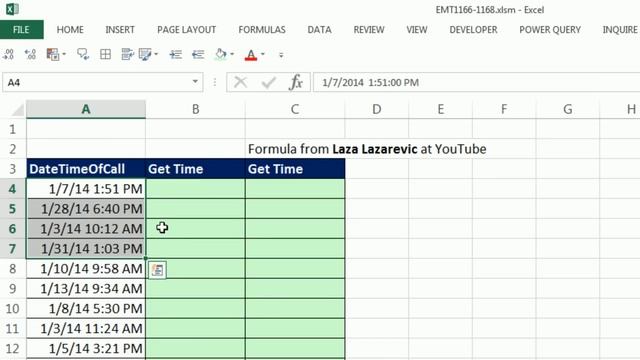Open the PAGE LAYOUT tab
The image size is (640, 360).
187,30
